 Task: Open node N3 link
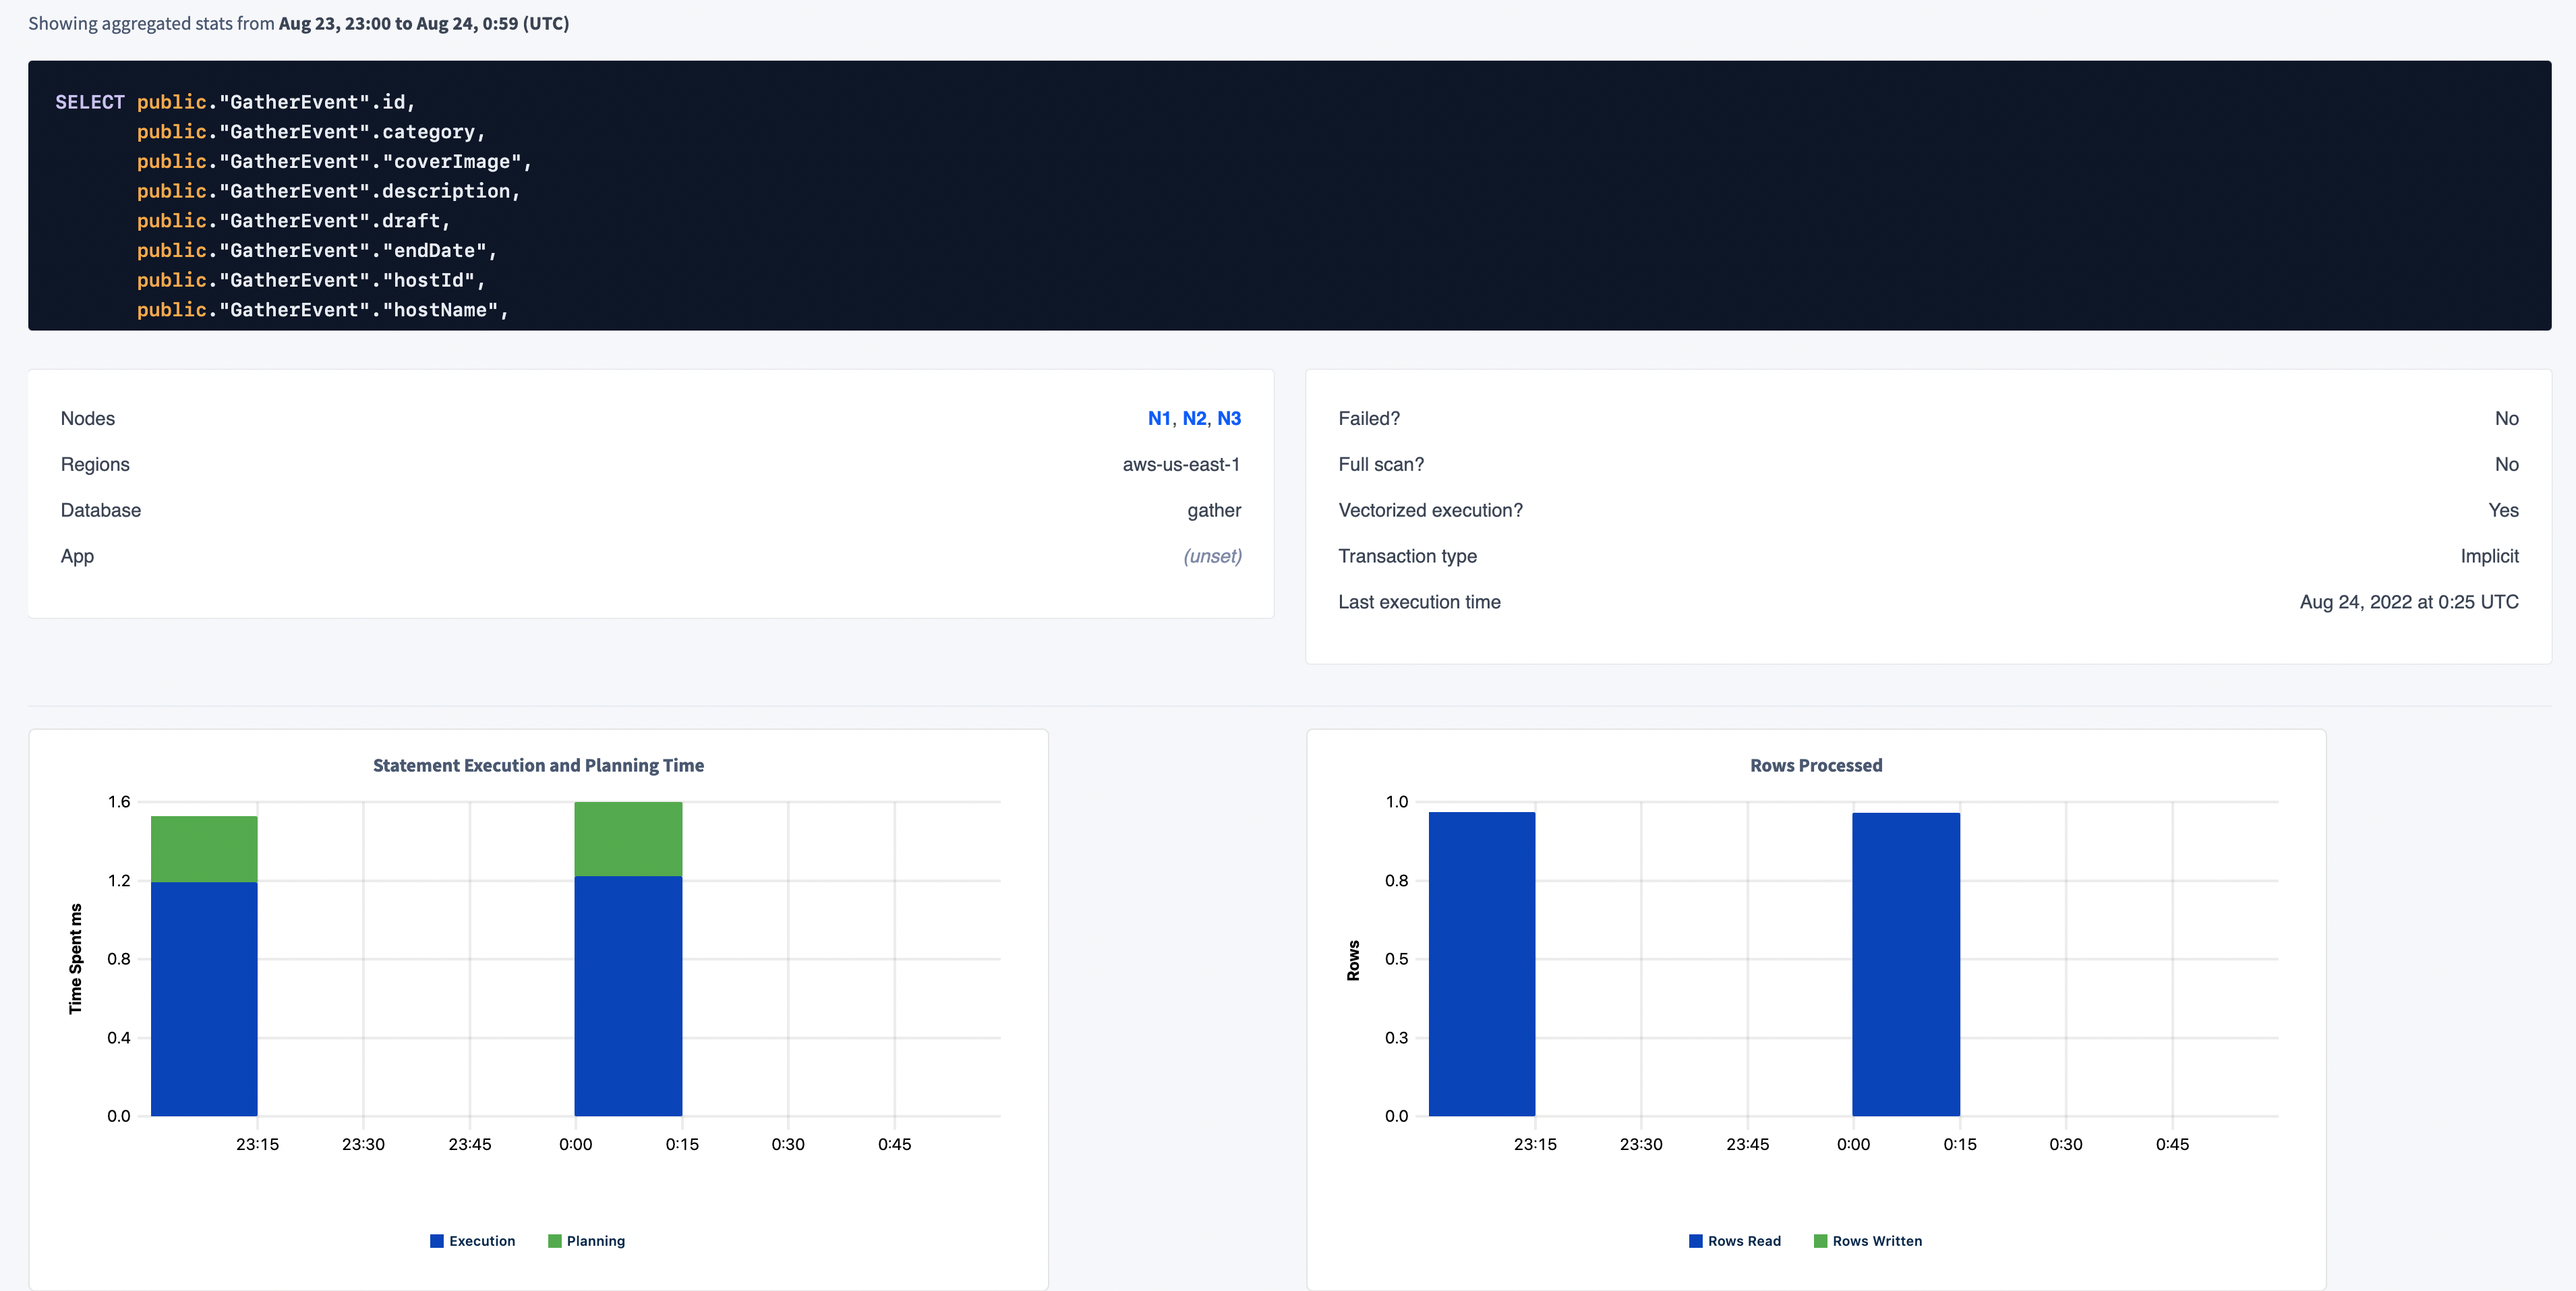coord(1229,418)
